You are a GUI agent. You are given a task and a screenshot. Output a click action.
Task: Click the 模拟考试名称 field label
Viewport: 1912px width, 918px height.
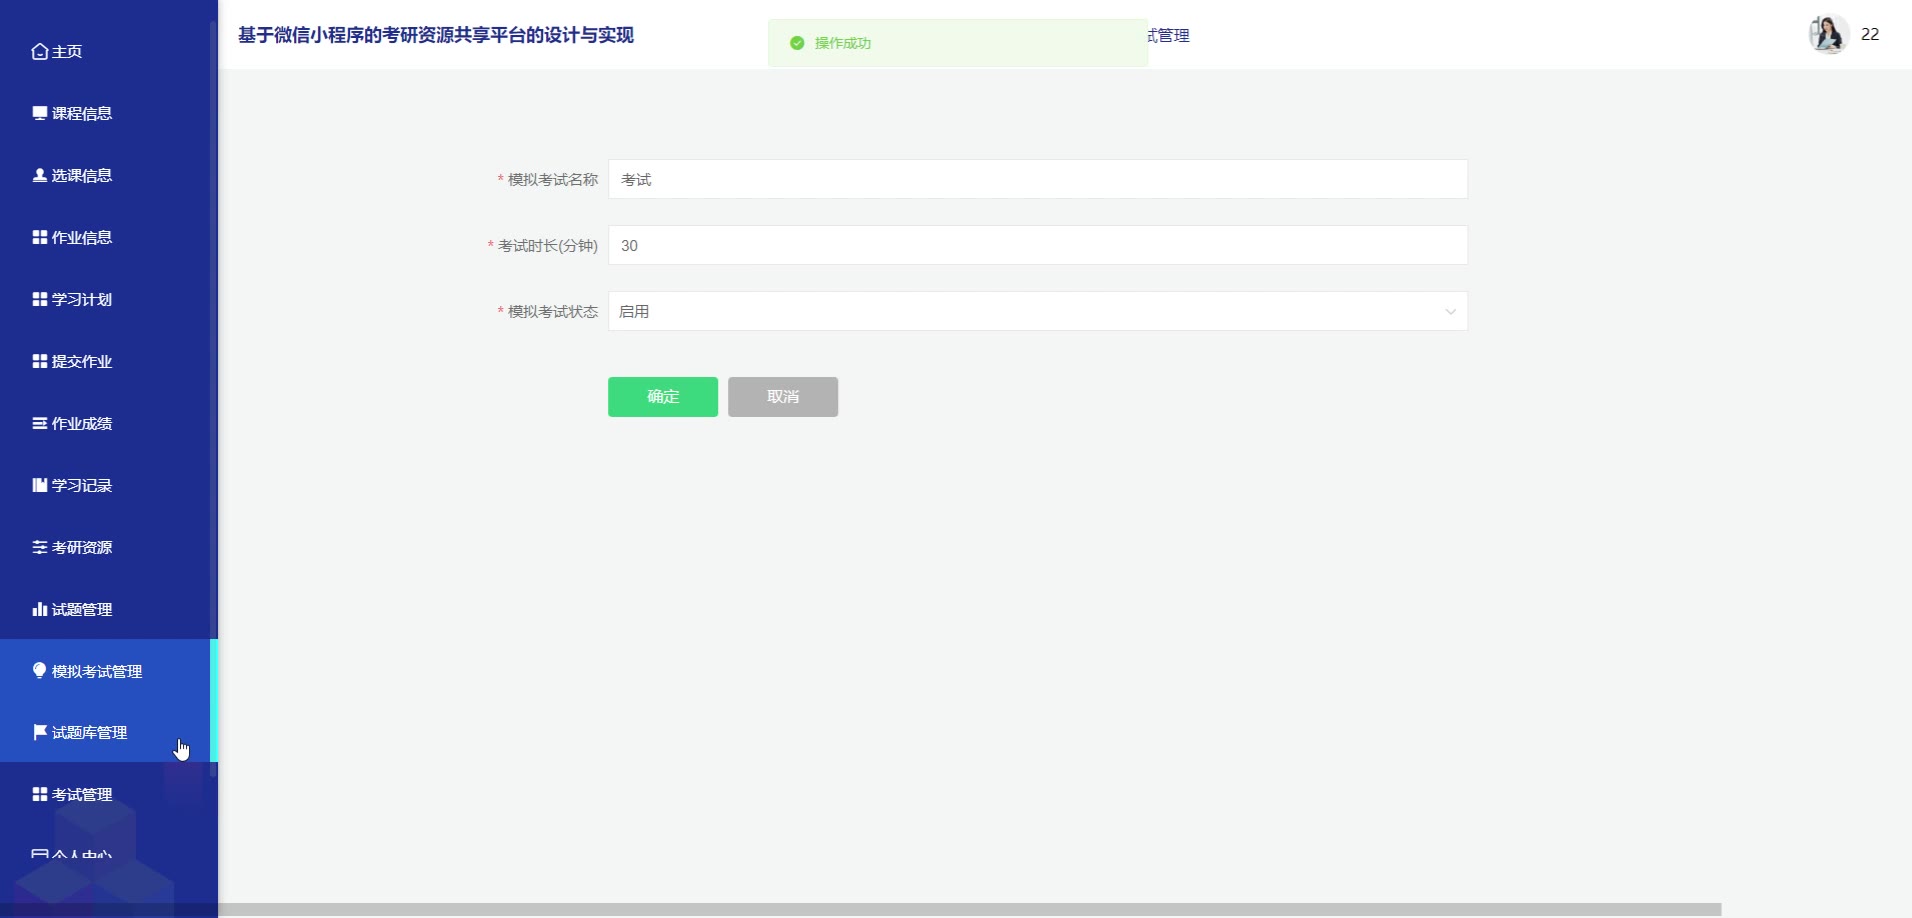coord(553,180)
